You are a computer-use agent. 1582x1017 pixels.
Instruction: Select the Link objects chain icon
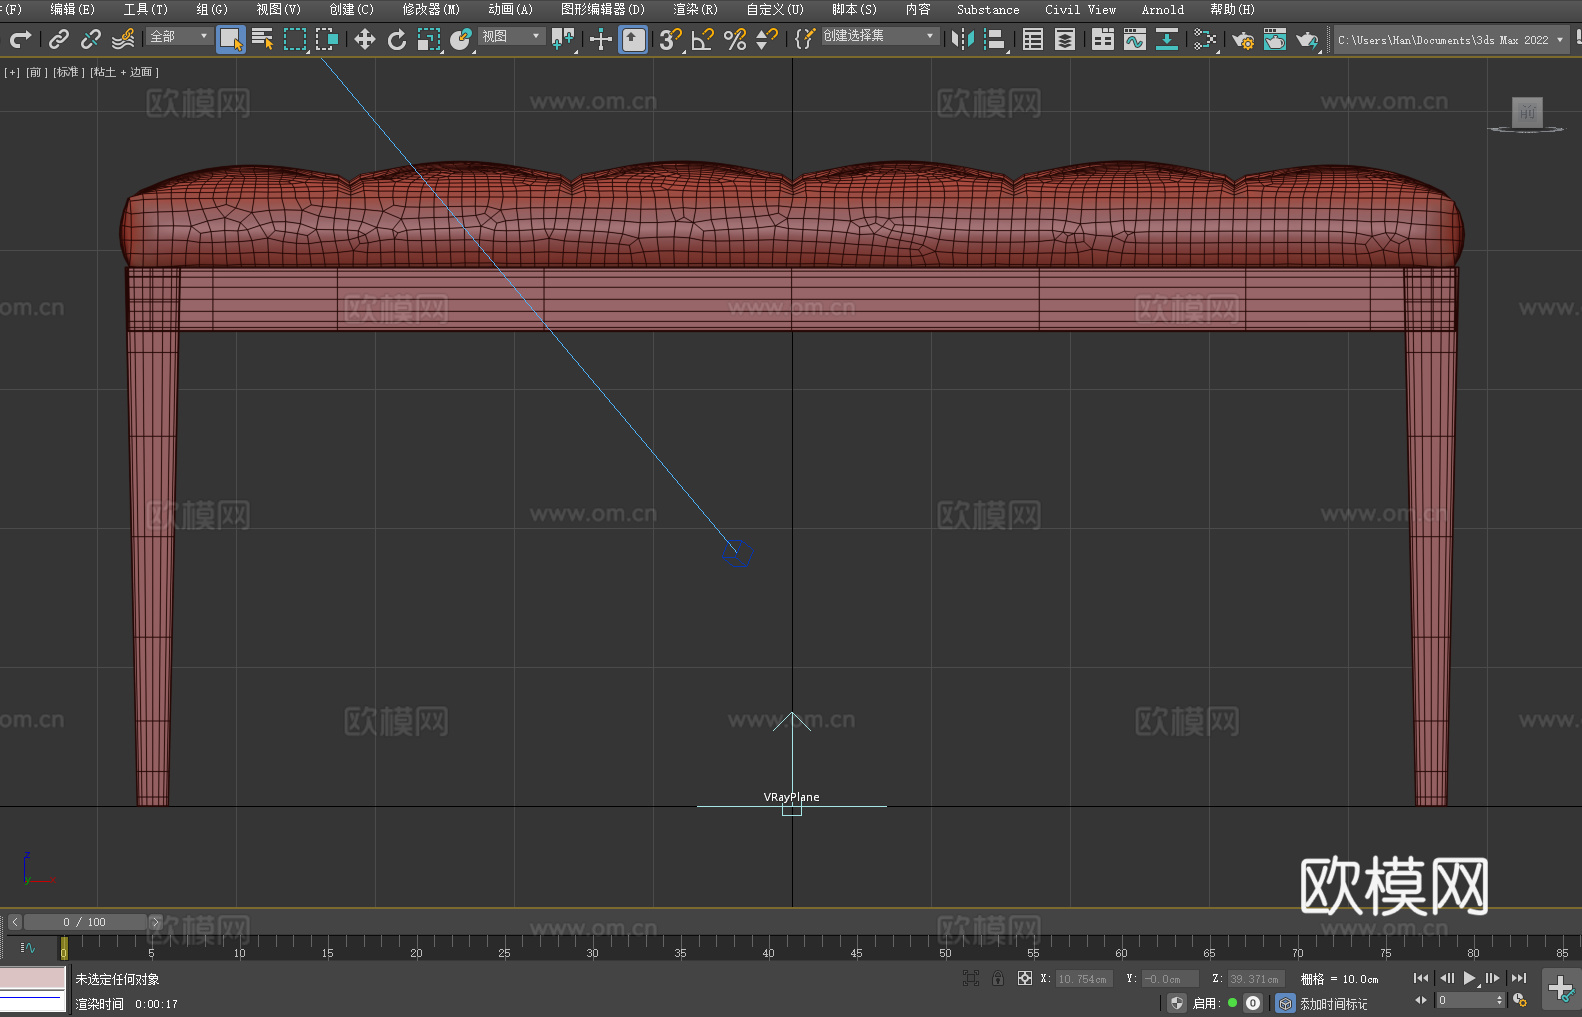tap(59, 39)
